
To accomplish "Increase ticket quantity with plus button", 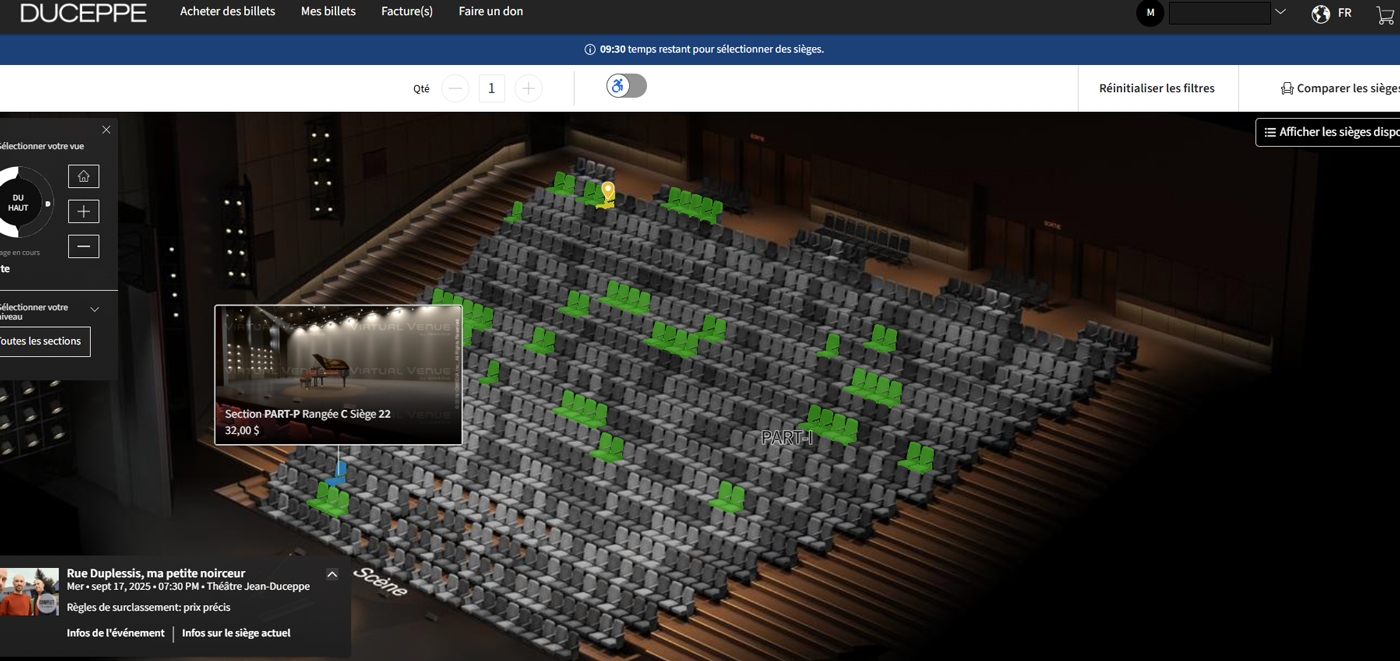I will click(x=528, y=88).
